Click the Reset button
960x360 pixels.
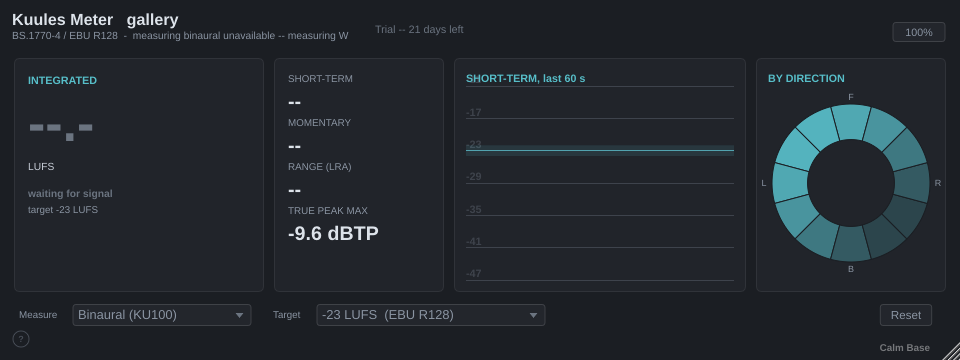coord(906,315)
